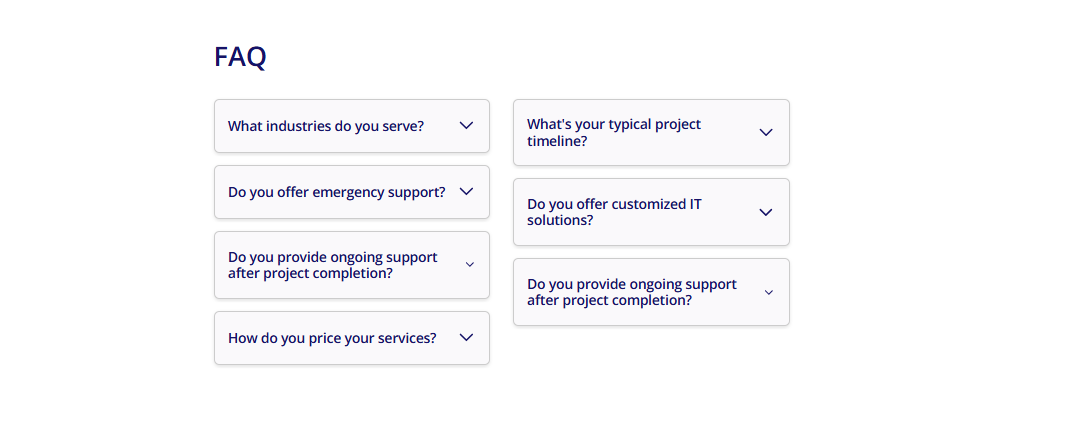Open 'Do you offer customized IT solutions?' question text
The image size is (1075, 431).
tap(614, 212)
